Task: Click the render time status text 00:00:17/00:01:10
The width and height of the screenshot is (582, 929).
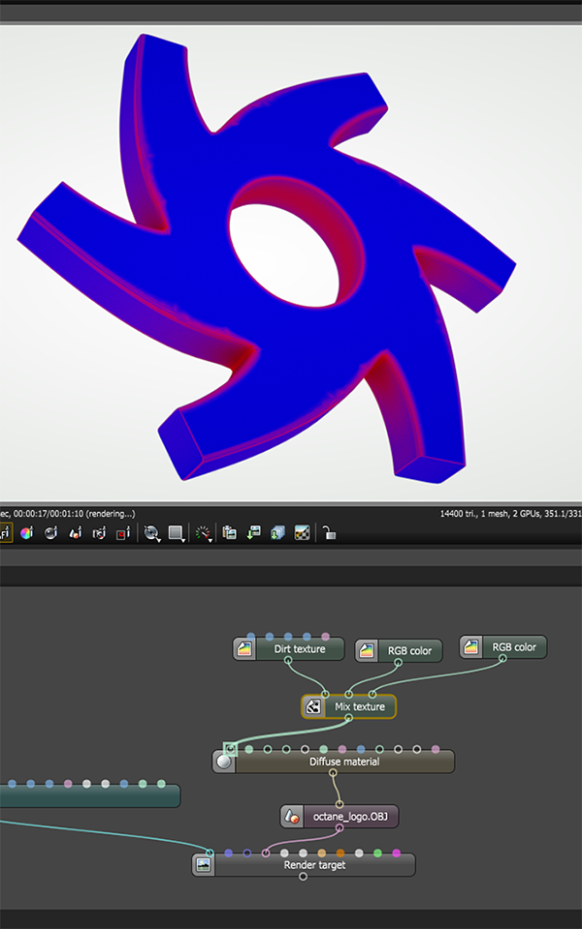Action: click(x=48, y=514)
